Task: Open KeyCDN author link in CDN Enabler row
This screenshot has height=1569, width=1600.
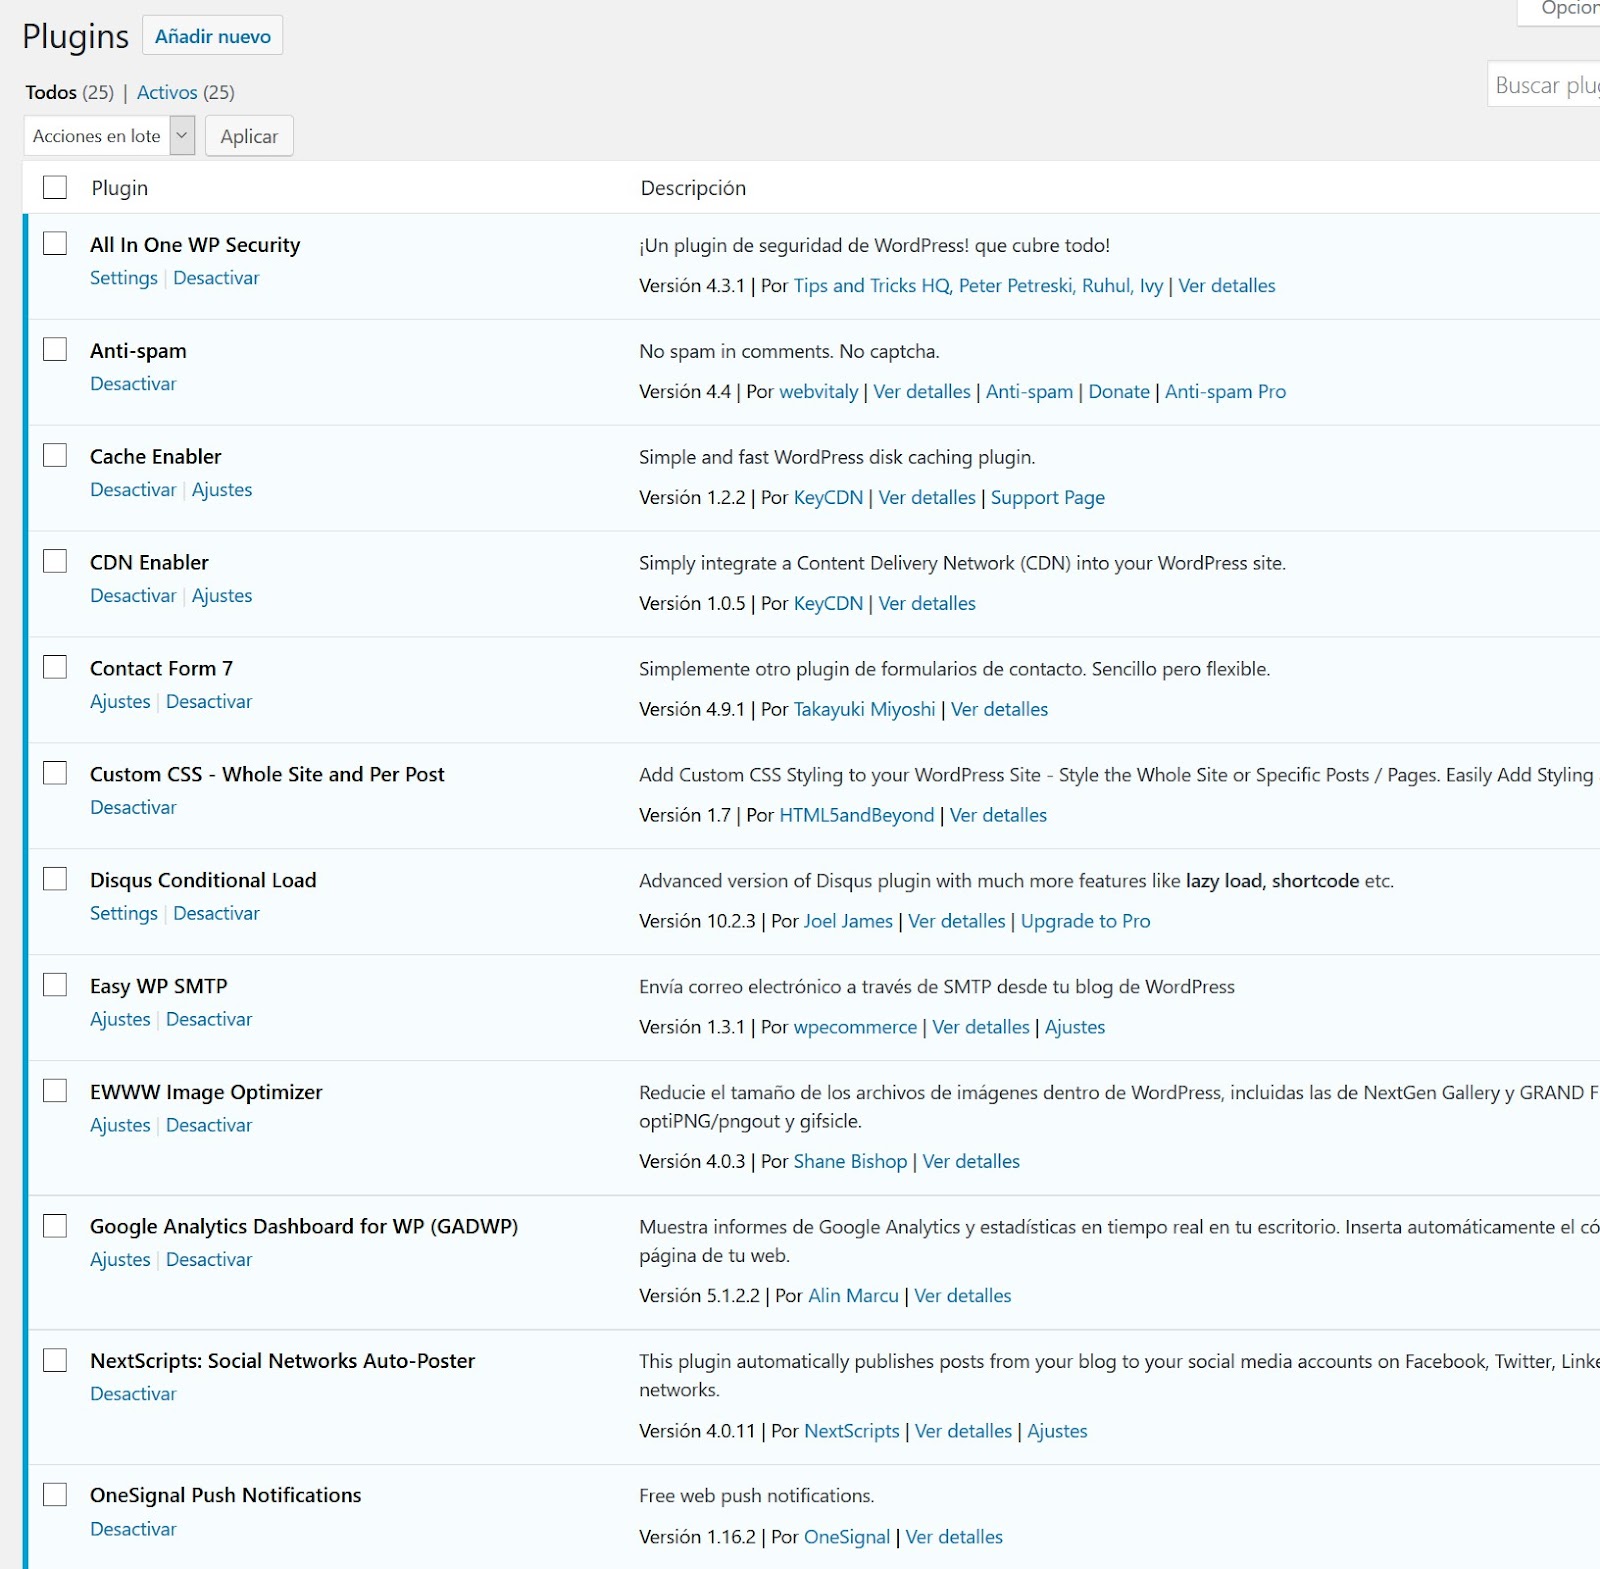Action: click(x=828, y=604)
